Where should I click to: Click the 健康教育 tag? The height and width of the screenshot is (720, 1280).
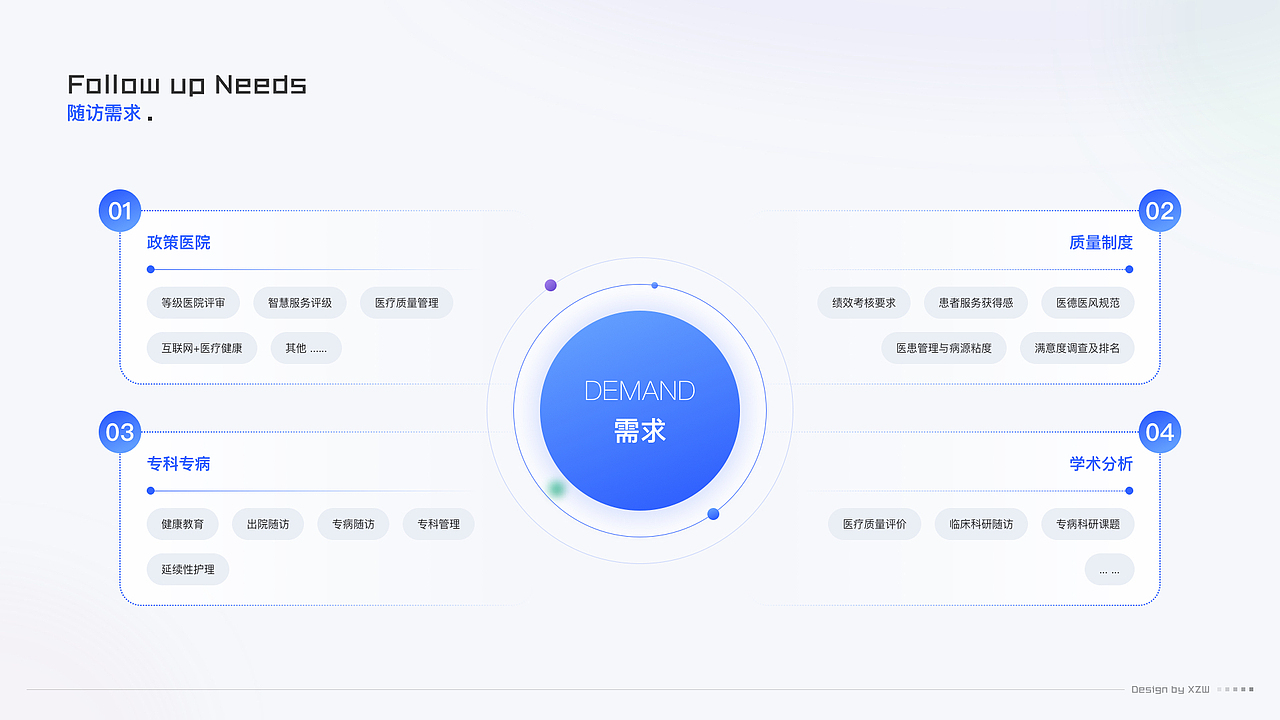click(182, 524)
